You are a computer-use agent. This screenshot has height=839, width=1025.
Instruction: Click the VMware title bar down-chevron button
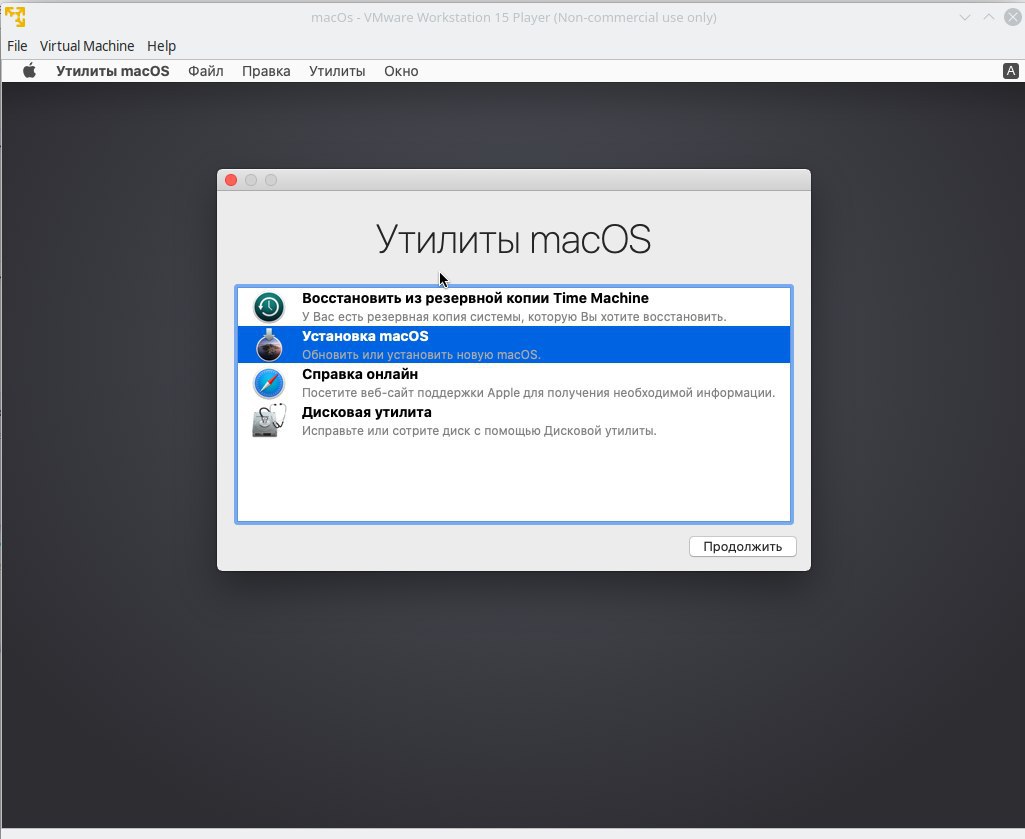(965, 18)
